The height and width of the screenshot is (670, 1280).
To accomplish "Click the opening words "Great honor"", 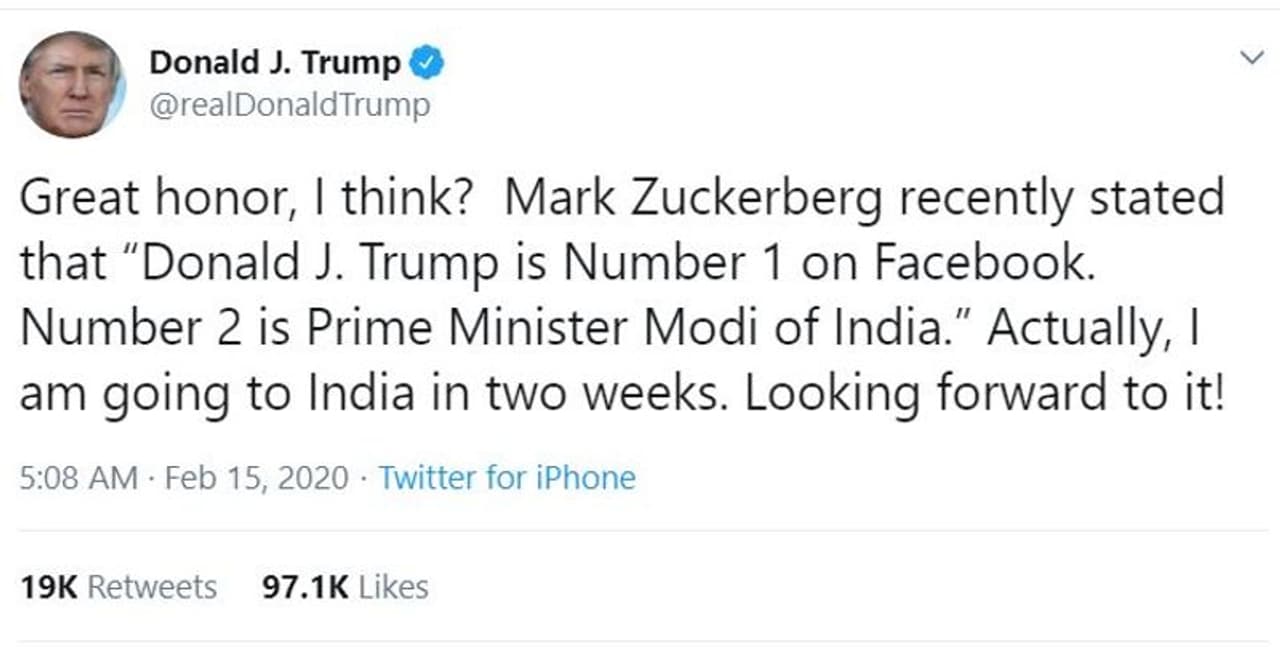I will point(148,198).
